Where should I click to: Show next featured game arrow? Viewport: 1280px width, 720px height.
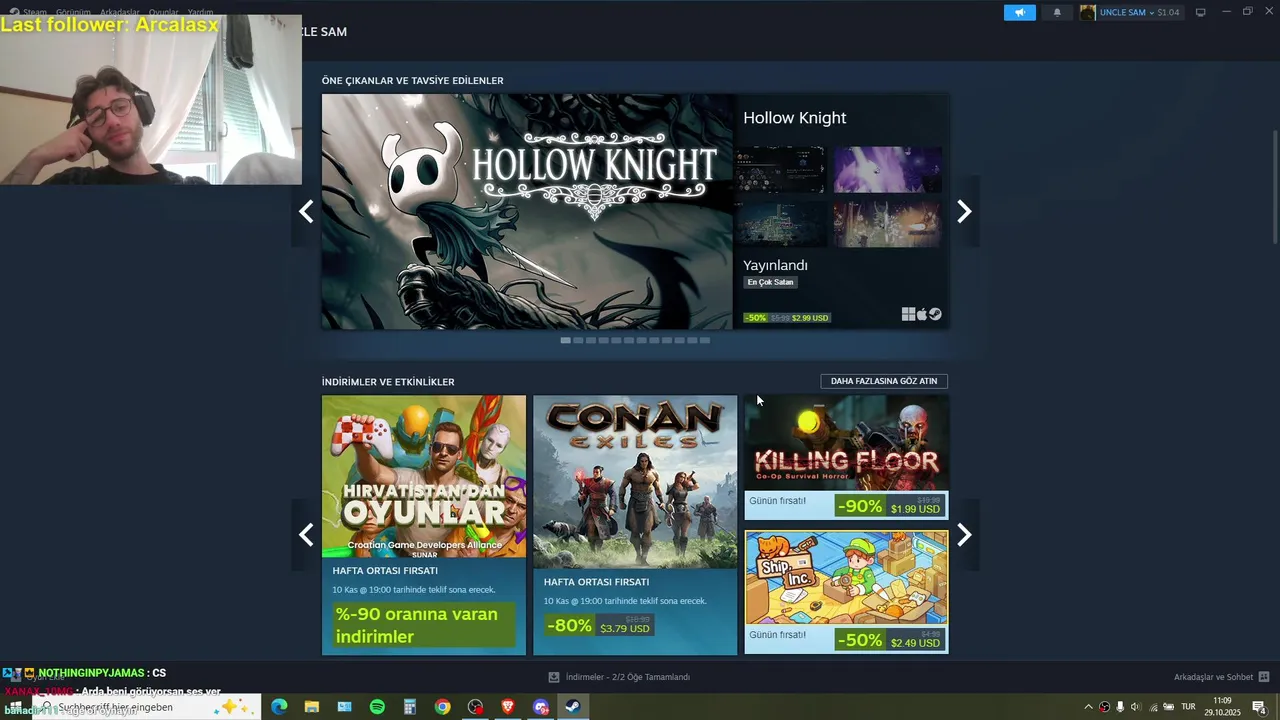tap(964, 211)
